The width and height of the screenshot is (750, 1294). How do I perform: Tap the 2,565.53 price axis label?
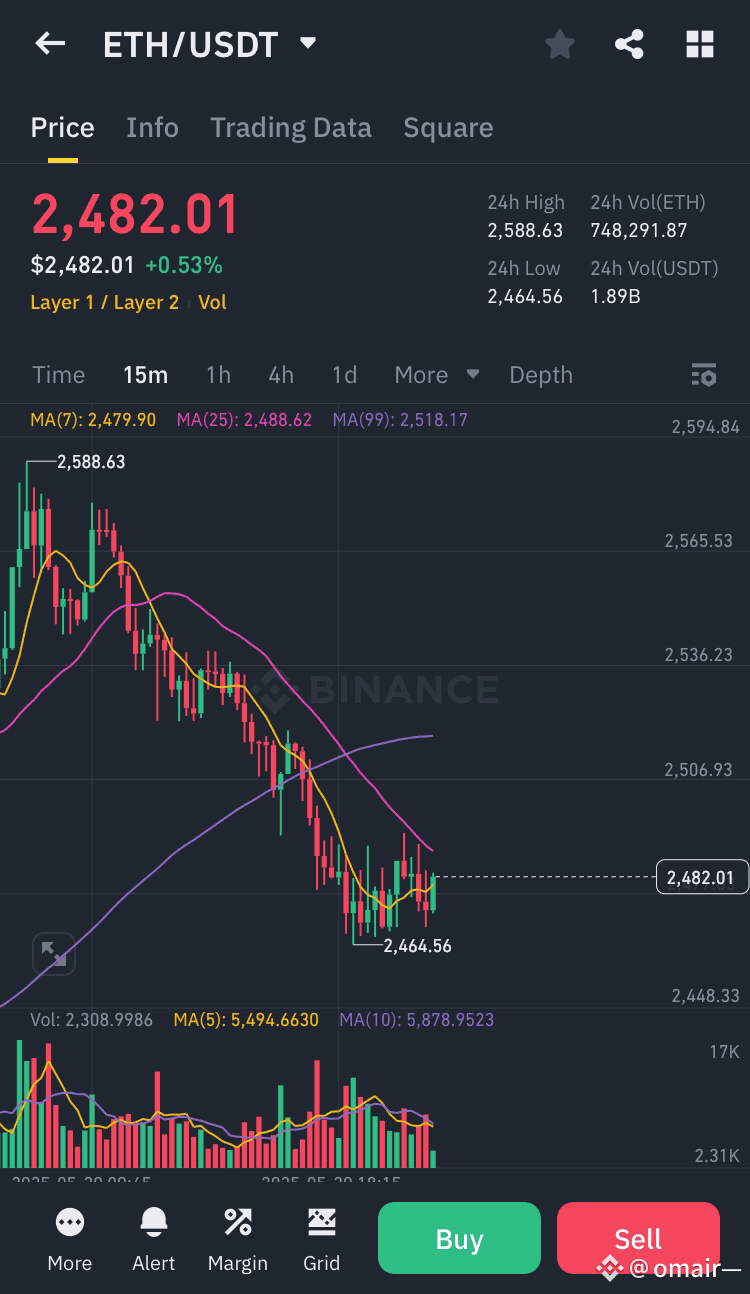(699, 541)
